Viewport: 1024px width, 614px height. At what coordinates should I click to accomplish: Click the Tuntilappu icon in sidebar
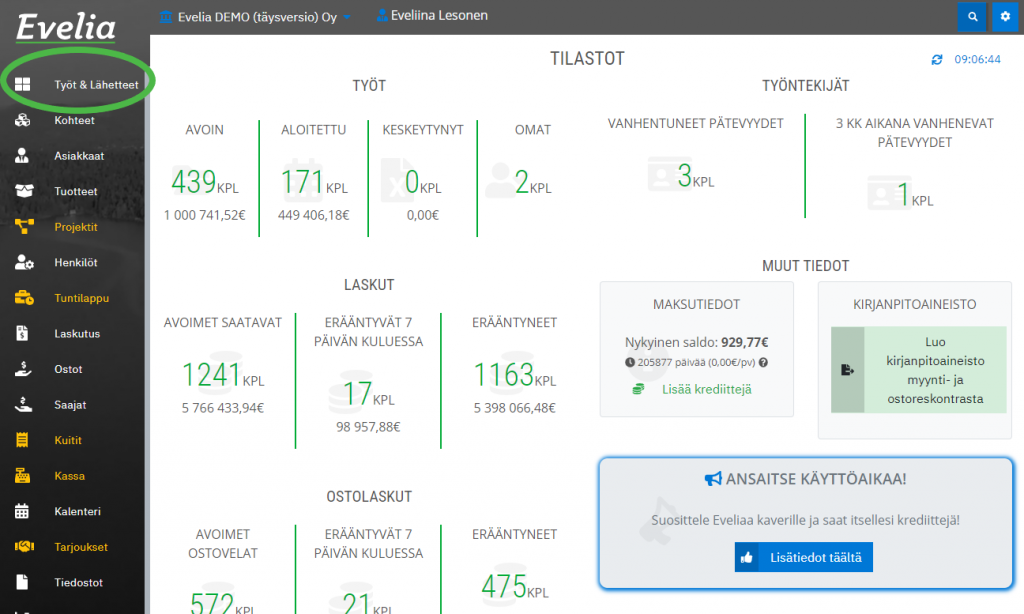(24, 298)
